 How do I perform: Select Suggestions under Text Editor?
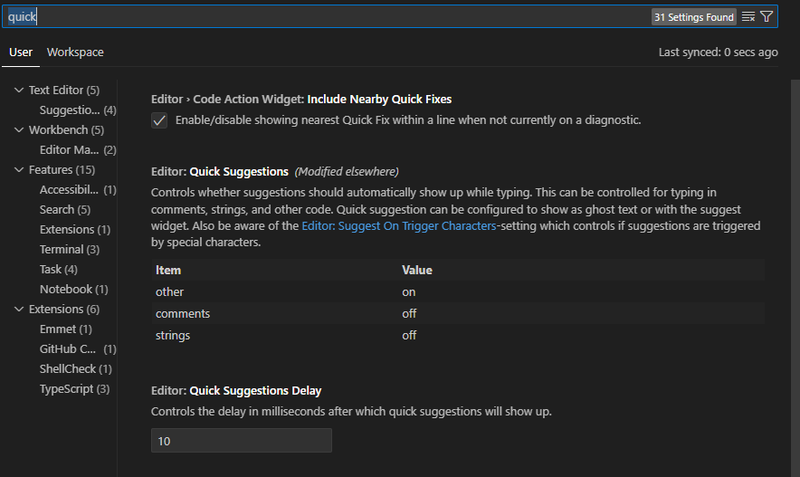78,110
